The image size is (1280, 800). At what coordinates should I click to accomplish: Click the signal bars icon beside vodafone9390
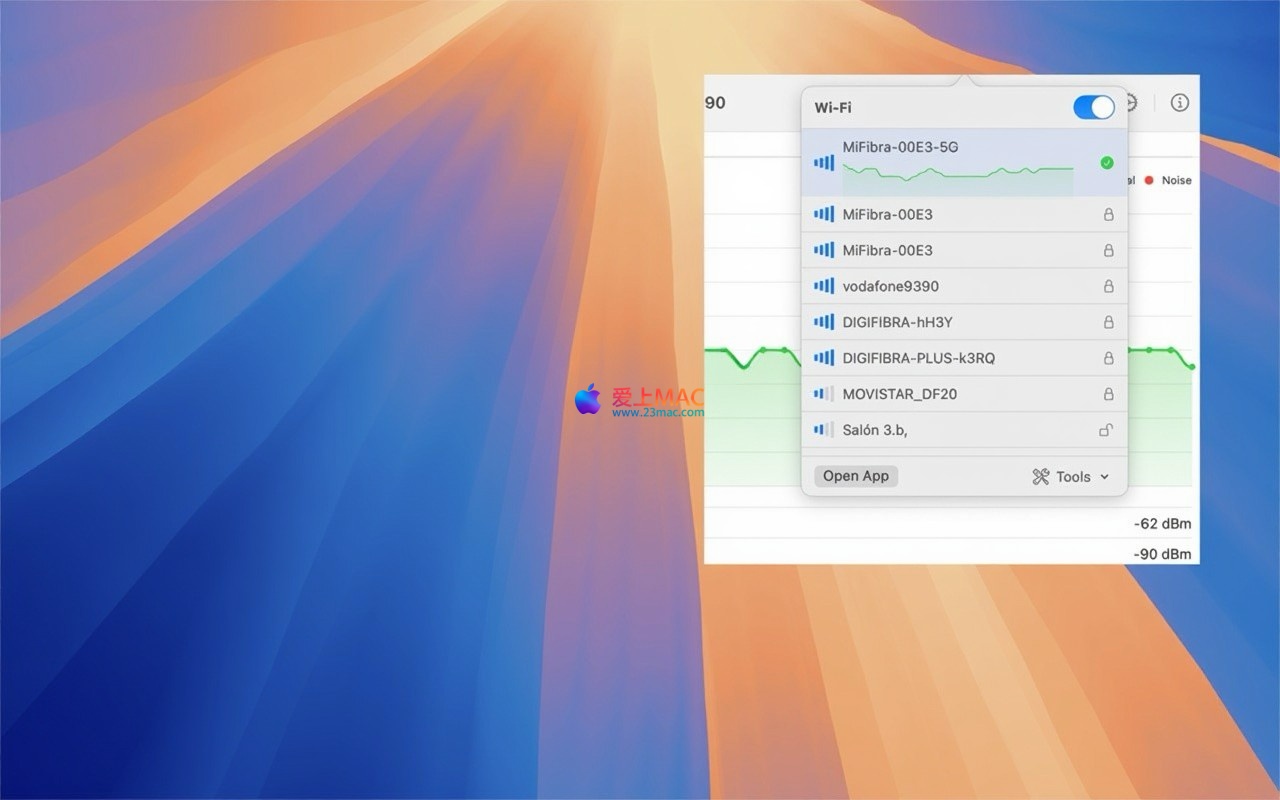pyautogui.click(x=824, y=286)
